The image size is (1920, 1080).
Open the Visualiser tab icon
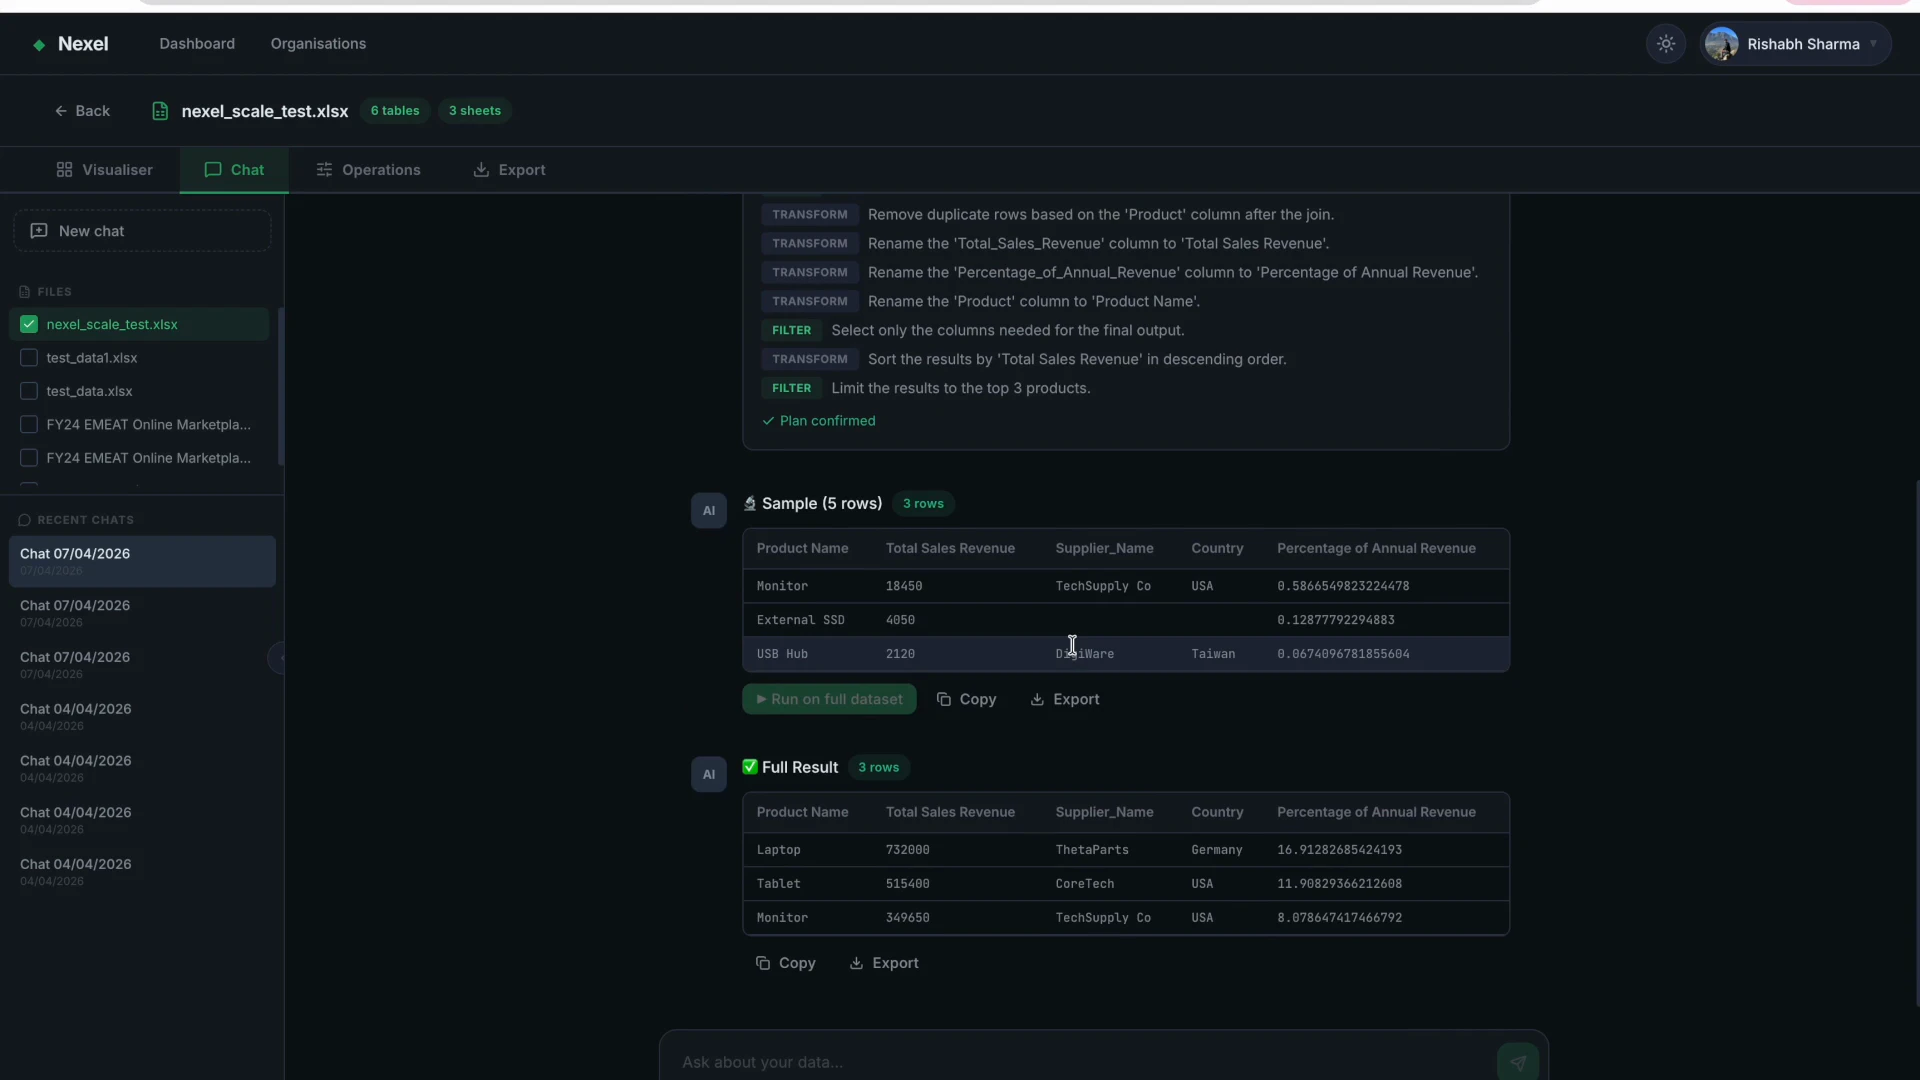coord(63,170)
